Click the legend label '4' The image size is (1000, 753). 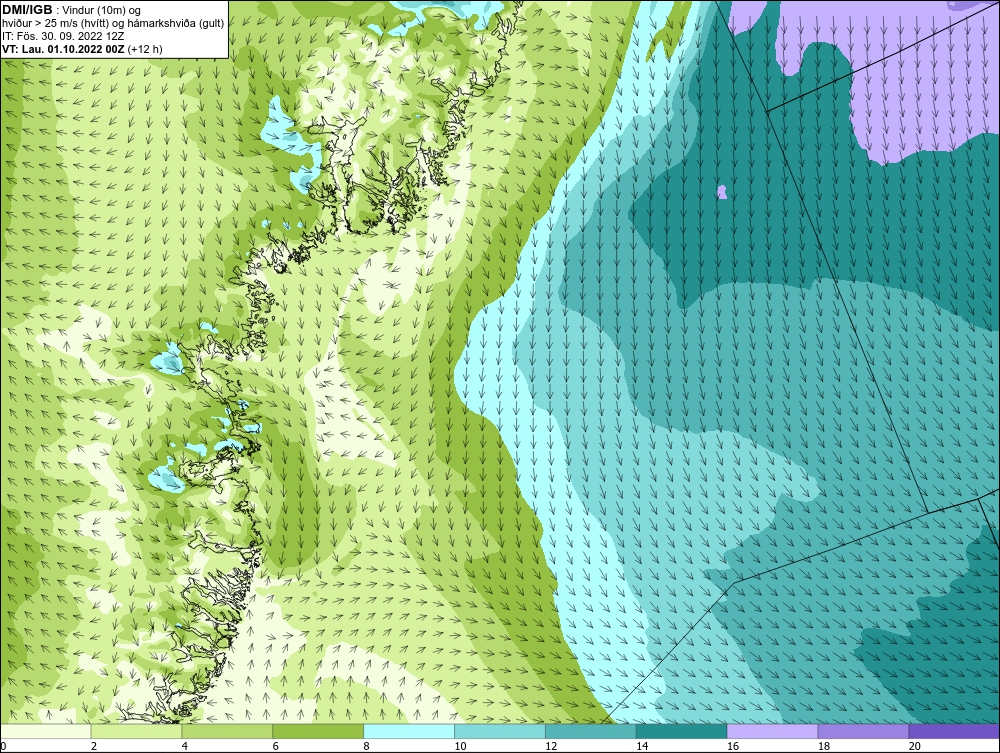(x=184, y=746)
